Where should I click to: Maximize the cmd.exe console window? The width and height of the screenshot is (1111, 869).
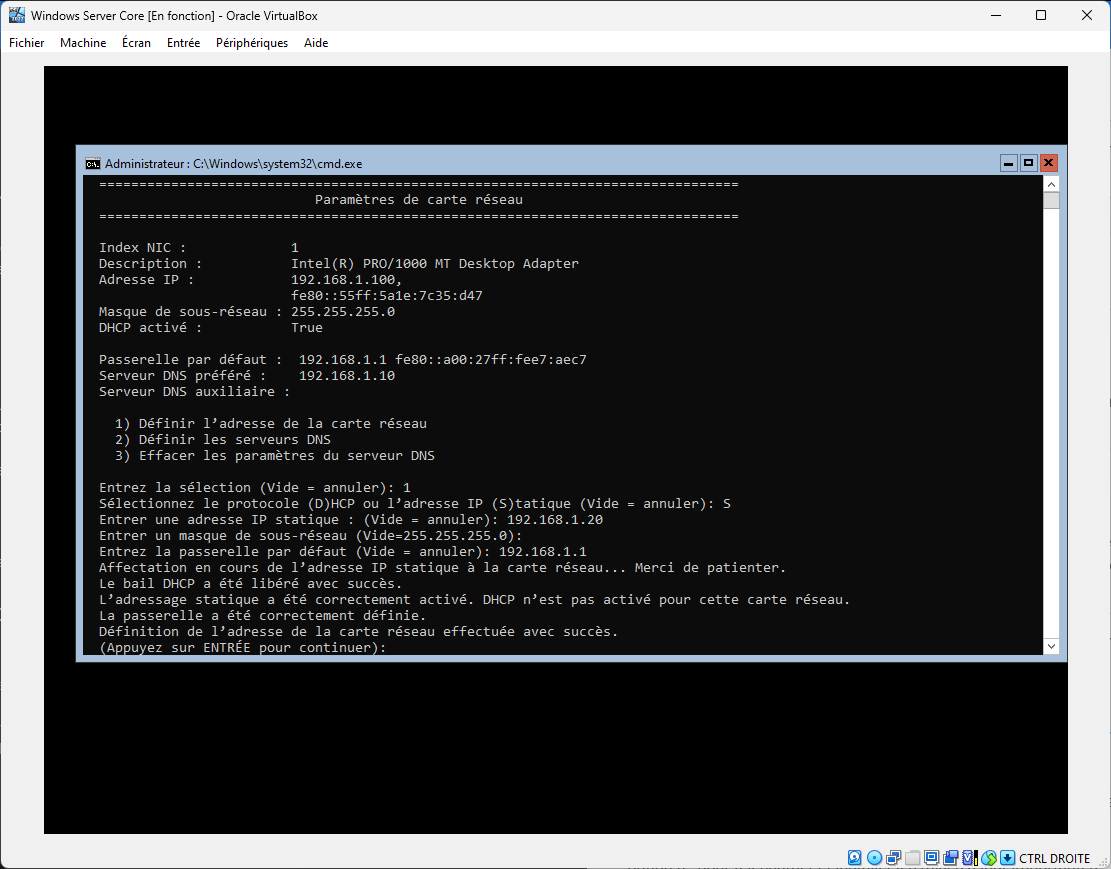tap(1028, 163)
